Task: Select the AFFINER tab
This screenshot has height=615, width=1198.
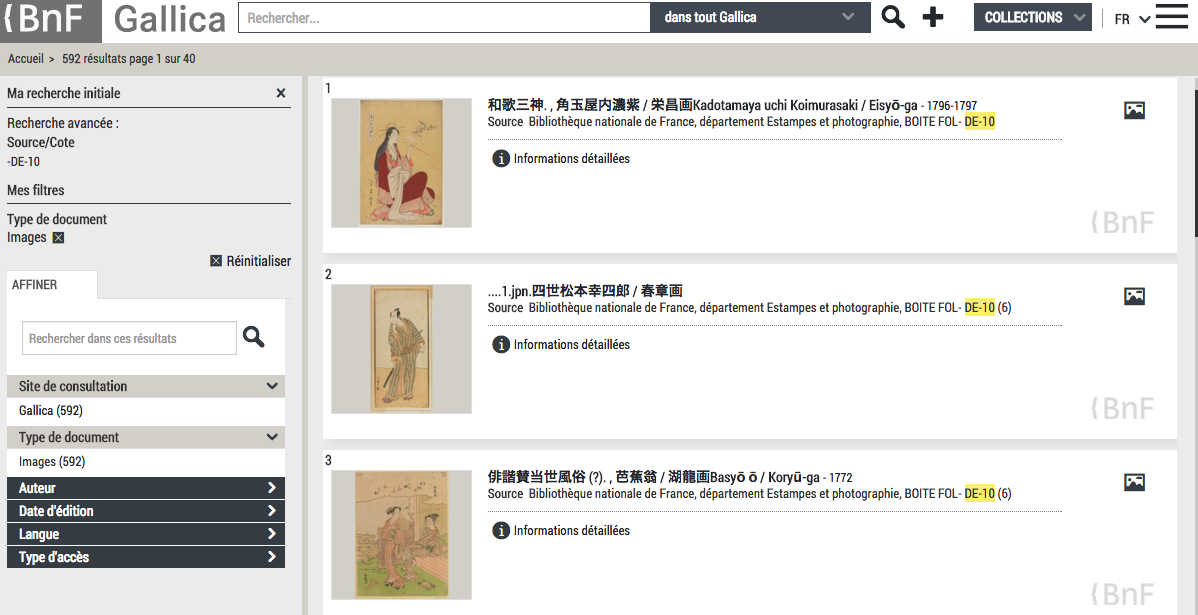Action: pyautogui.click(x=52, y=285)
